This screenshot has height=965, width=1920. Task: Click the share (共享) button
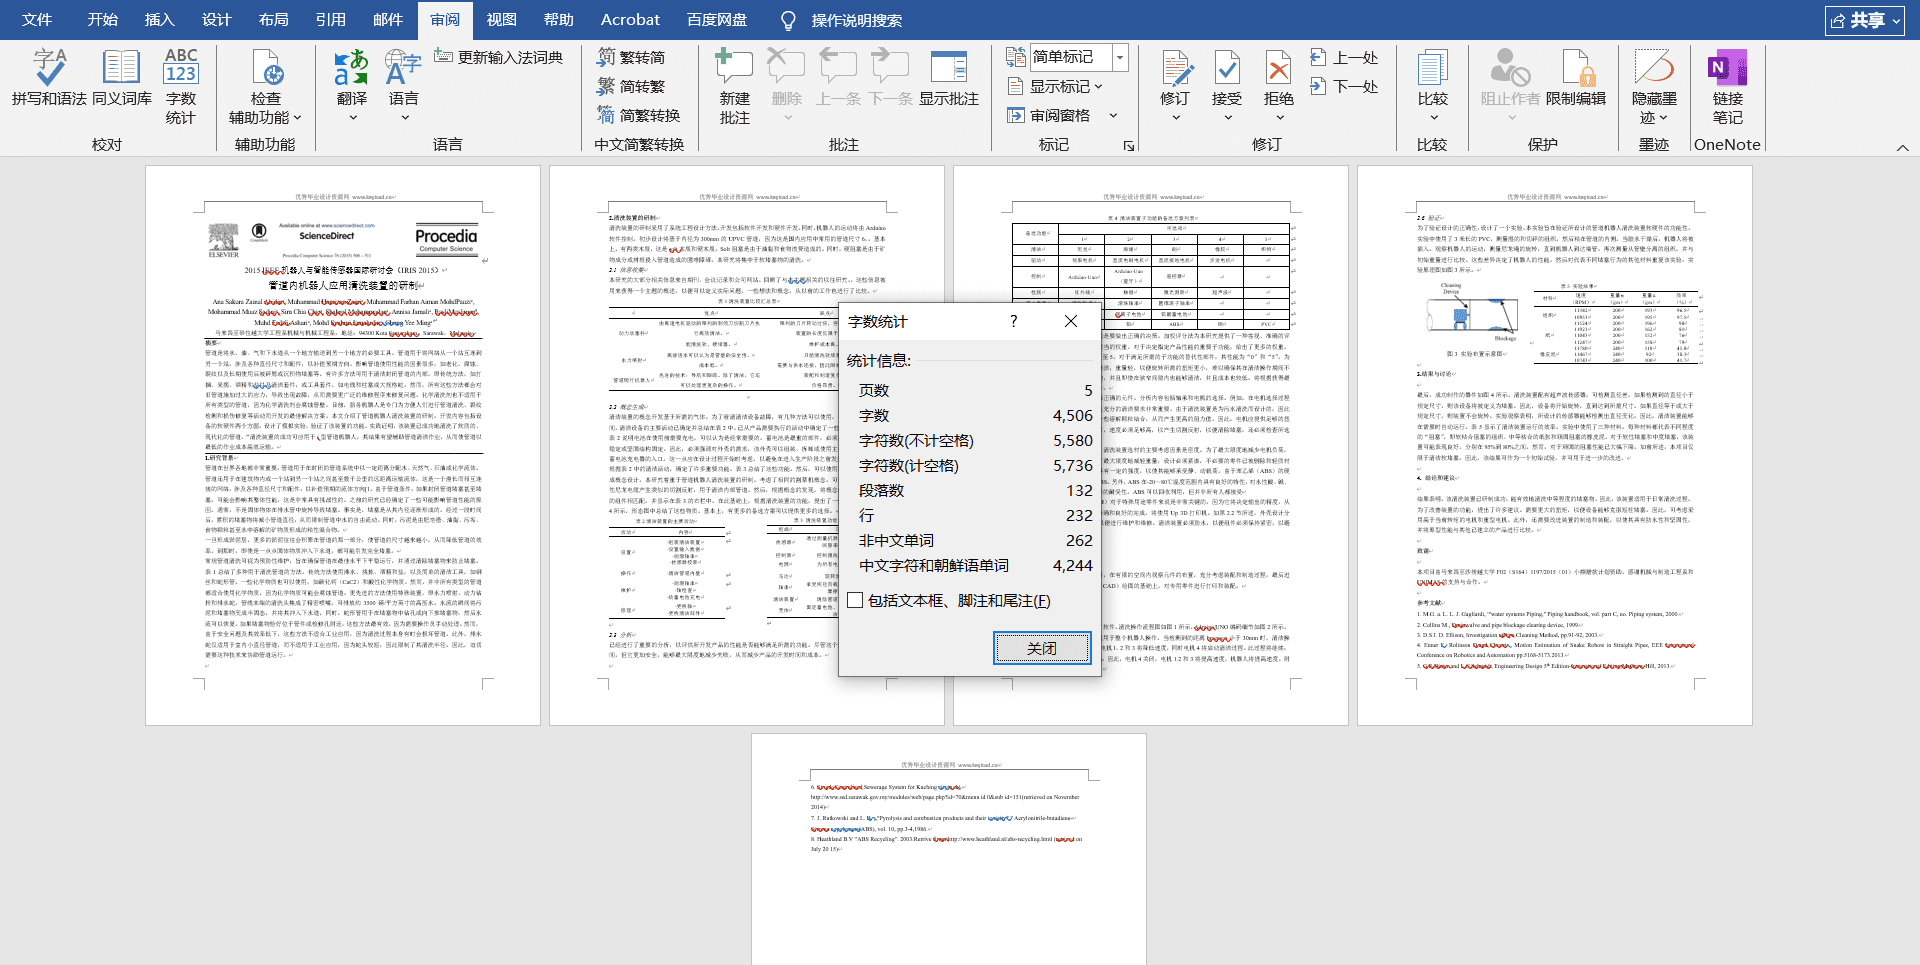click(x=1864, y=20)
